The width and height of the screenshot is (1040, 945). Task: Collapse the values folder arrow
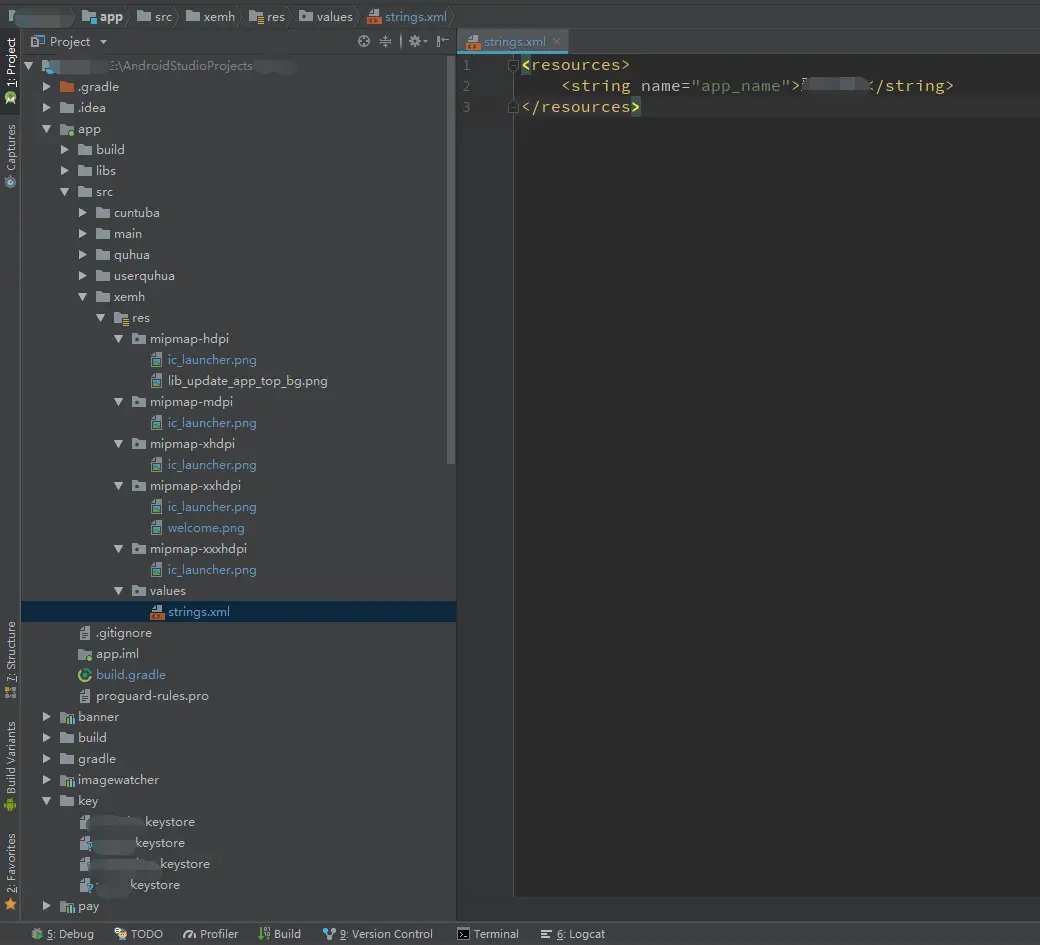(118, 591)
